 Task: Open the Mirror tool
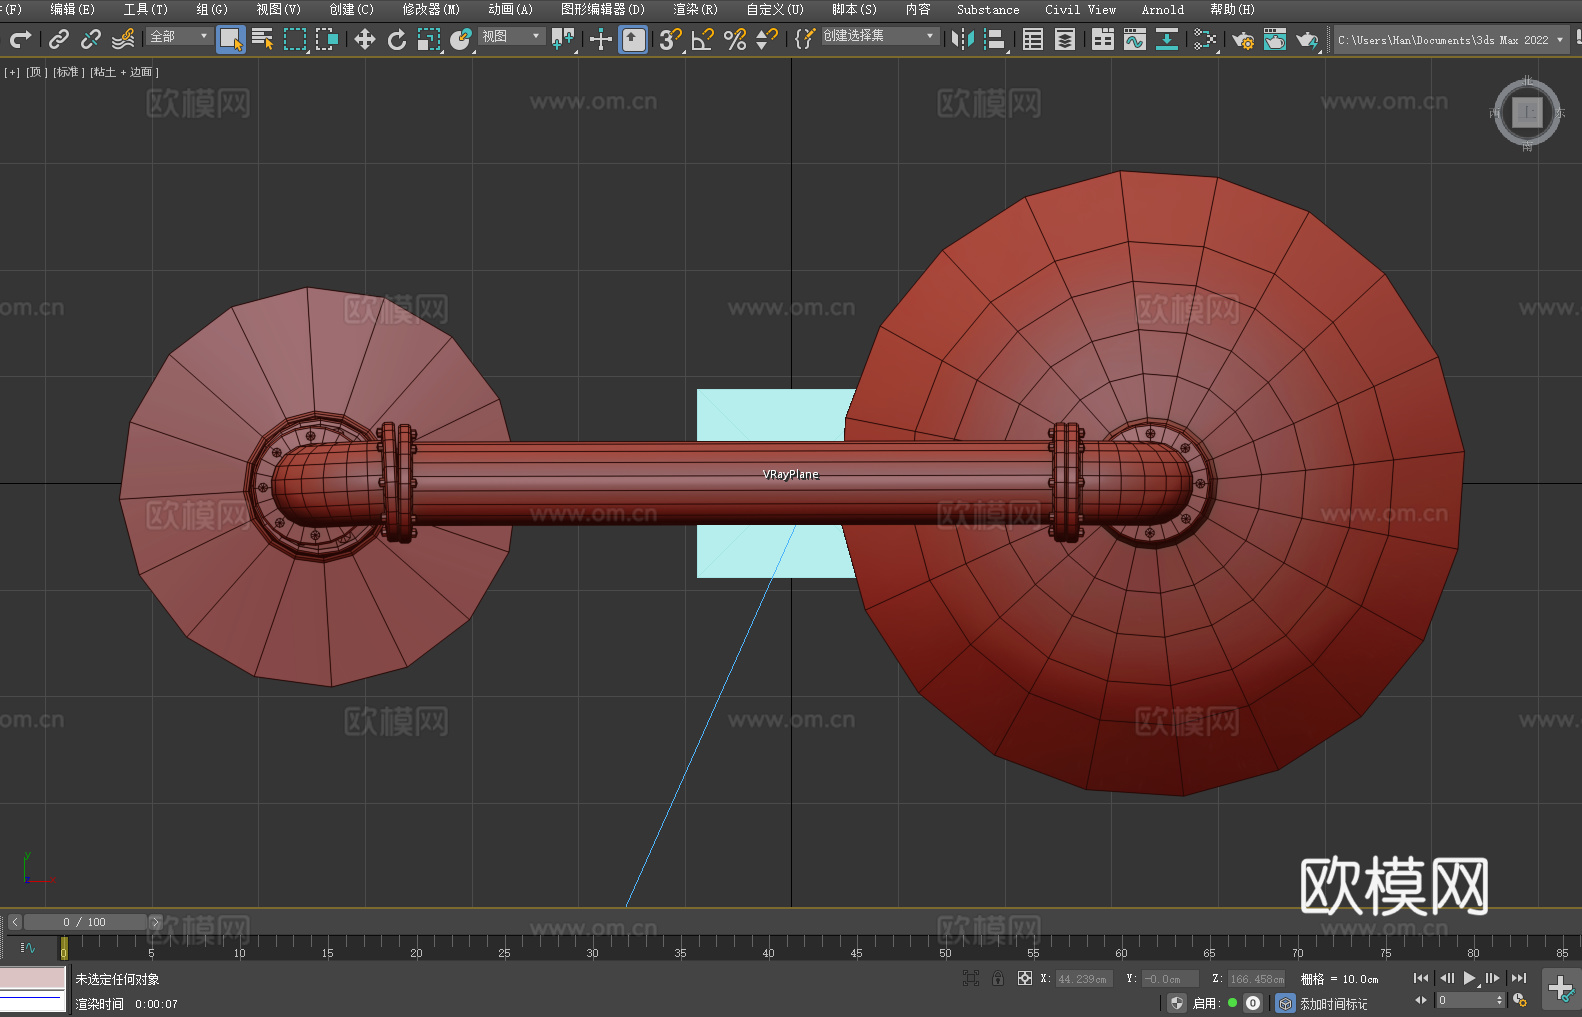[962, 39]
